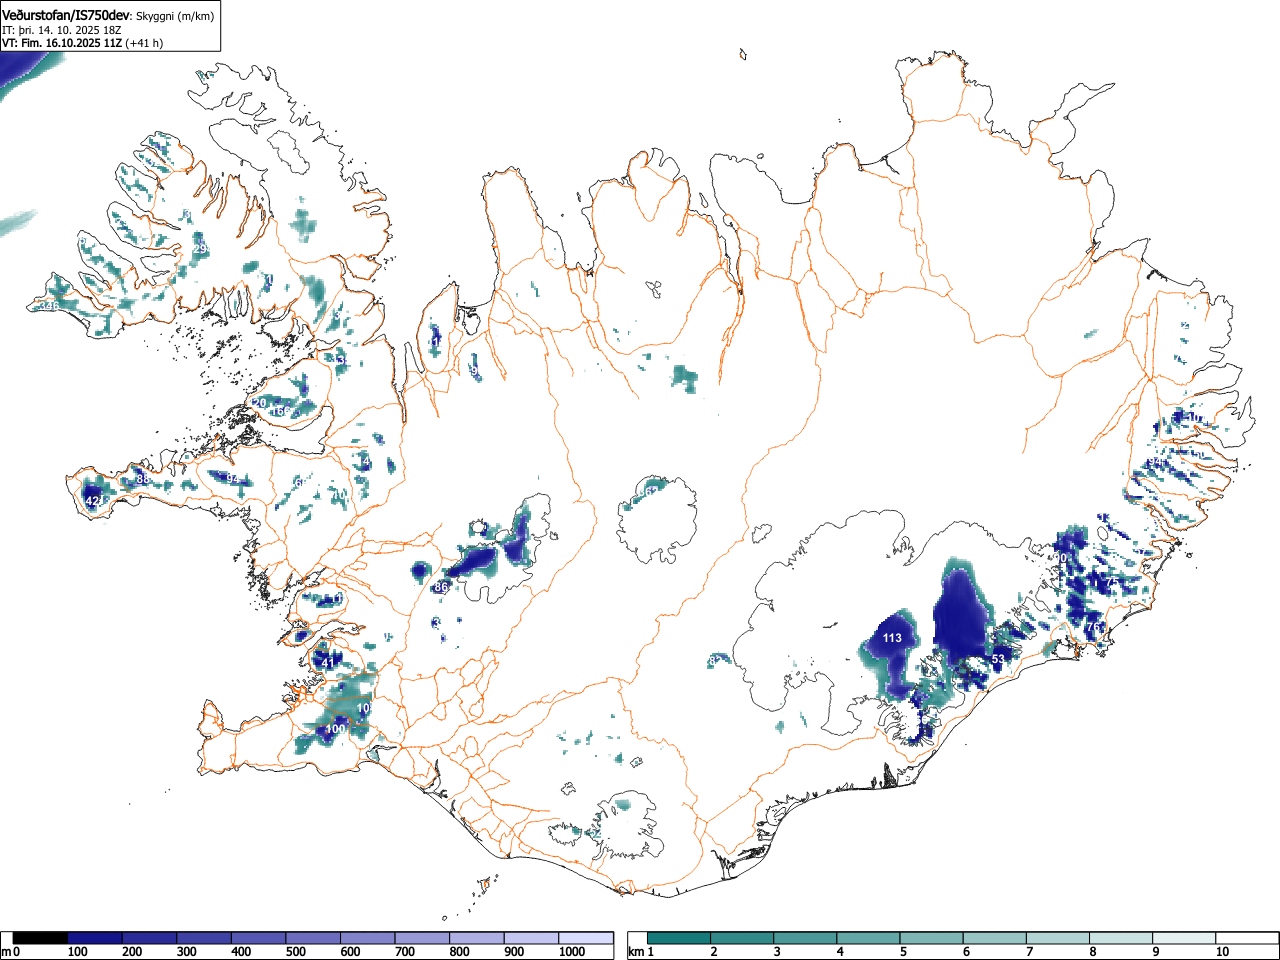Click the 'Skyggni (m/km)' label
This screenshot has width=1280, height=960.
point(174,16)
